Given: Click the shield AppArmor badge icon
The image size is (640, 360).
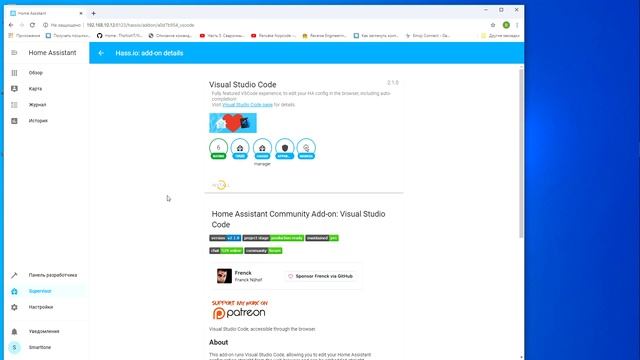Looking at the screenshot, I should click(284, 149).
